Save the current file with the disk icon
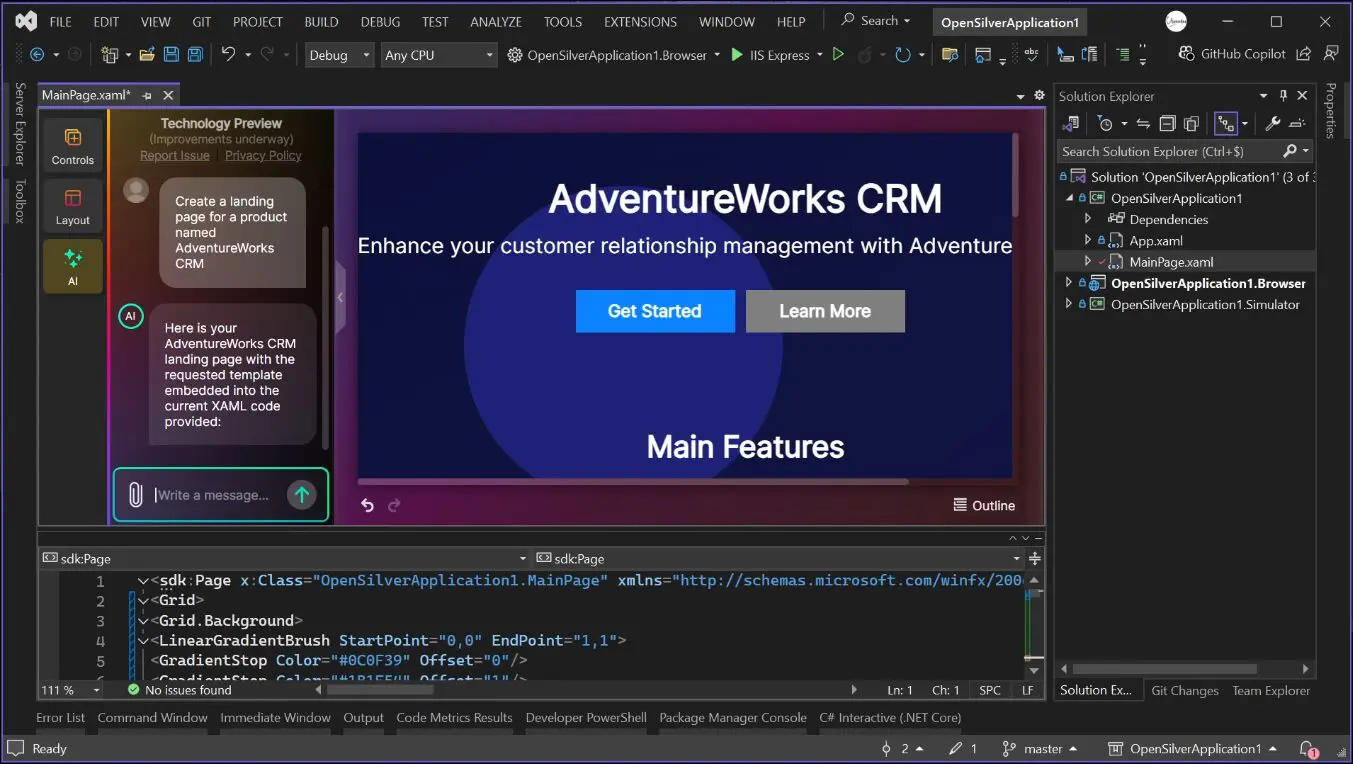Screen dimensions: 1353x764 (x=171, y=55)
